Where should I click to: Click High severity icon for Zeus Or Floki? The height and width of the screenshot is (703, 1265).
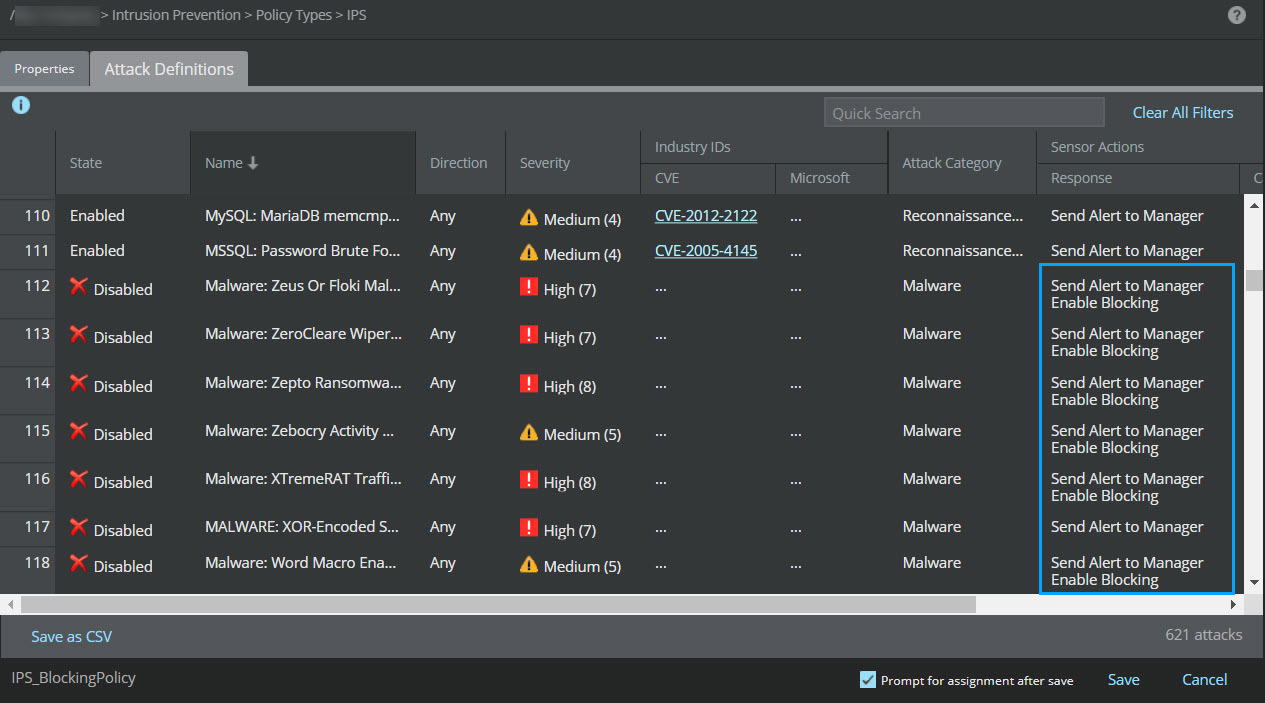(x=529, y=288)
